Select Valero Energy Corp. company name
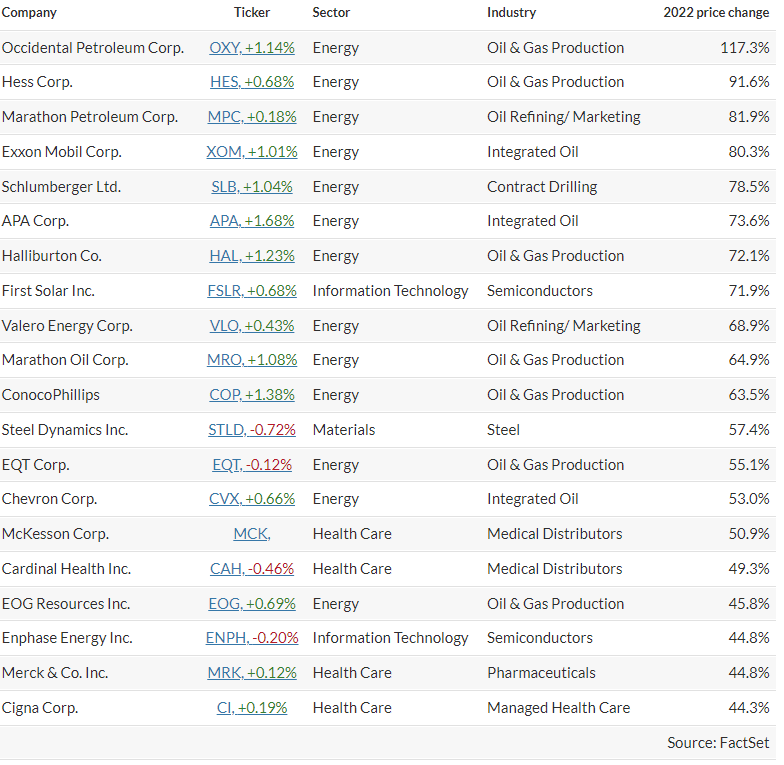This screenshot has height=765, width=784. [x=67, y=326]
